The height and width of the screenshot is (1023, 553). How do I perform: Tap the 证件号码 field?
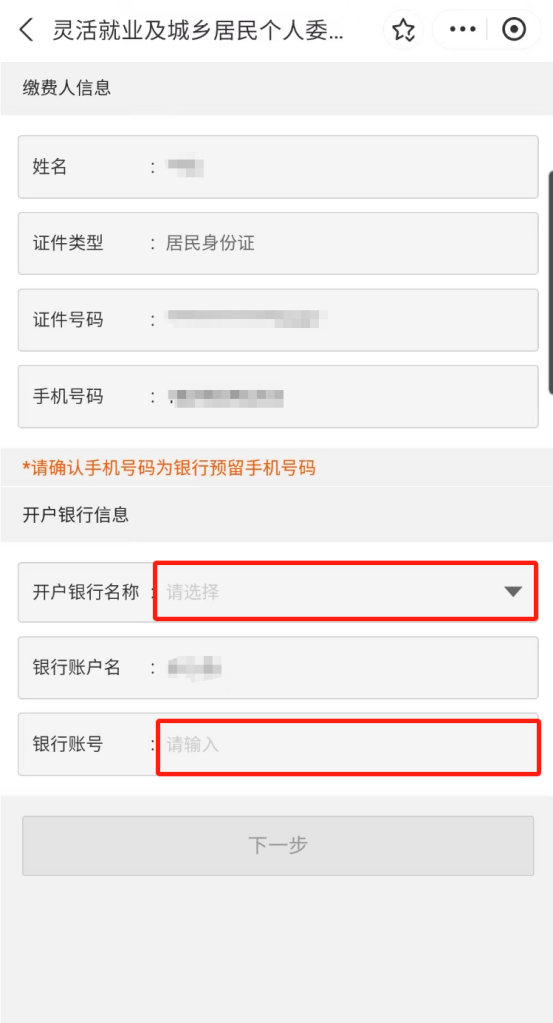(x=278, y=320)
